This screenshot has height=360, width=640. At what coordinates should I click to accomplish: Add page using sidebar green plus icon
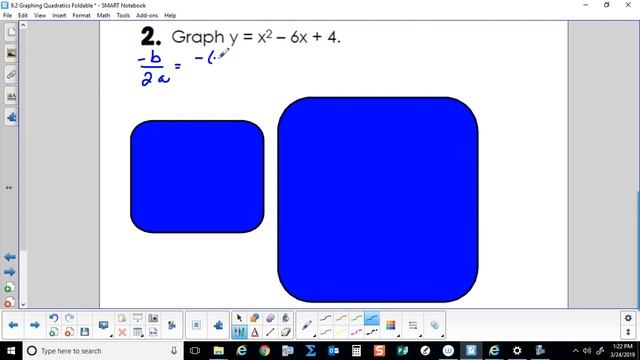pyautogui.click(x=9, y=287)
